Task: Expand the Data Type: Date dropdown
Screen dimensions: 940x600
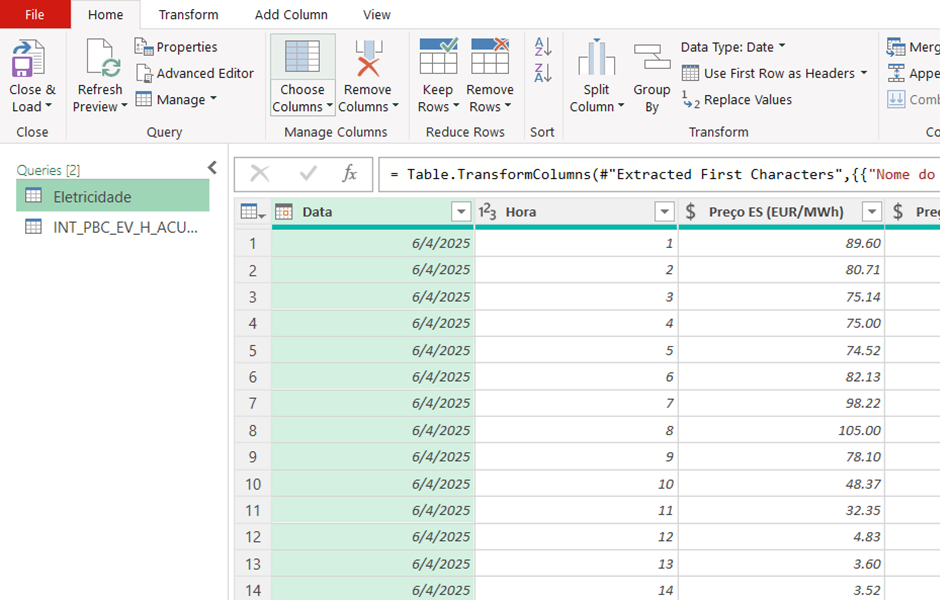Action: pyautogui.click(x=733, y=47)
